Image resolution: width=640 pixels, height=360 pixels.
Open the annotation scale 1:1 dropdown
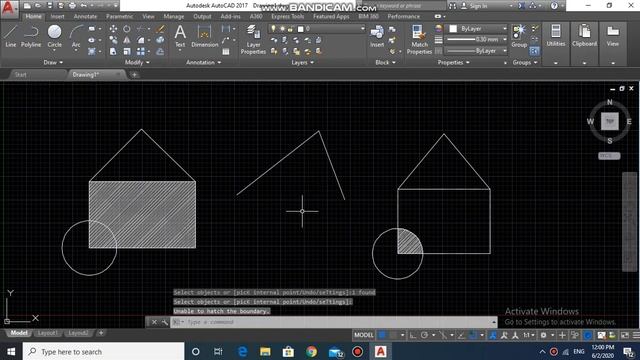[529, 335]
